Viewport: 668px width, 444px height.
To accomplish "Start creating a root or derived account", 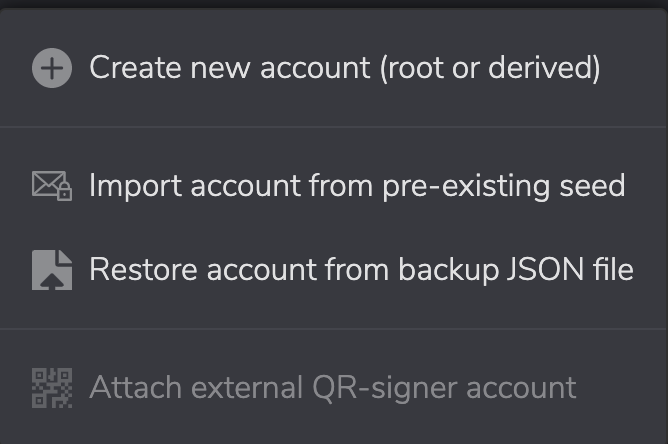I will (334, 68).
